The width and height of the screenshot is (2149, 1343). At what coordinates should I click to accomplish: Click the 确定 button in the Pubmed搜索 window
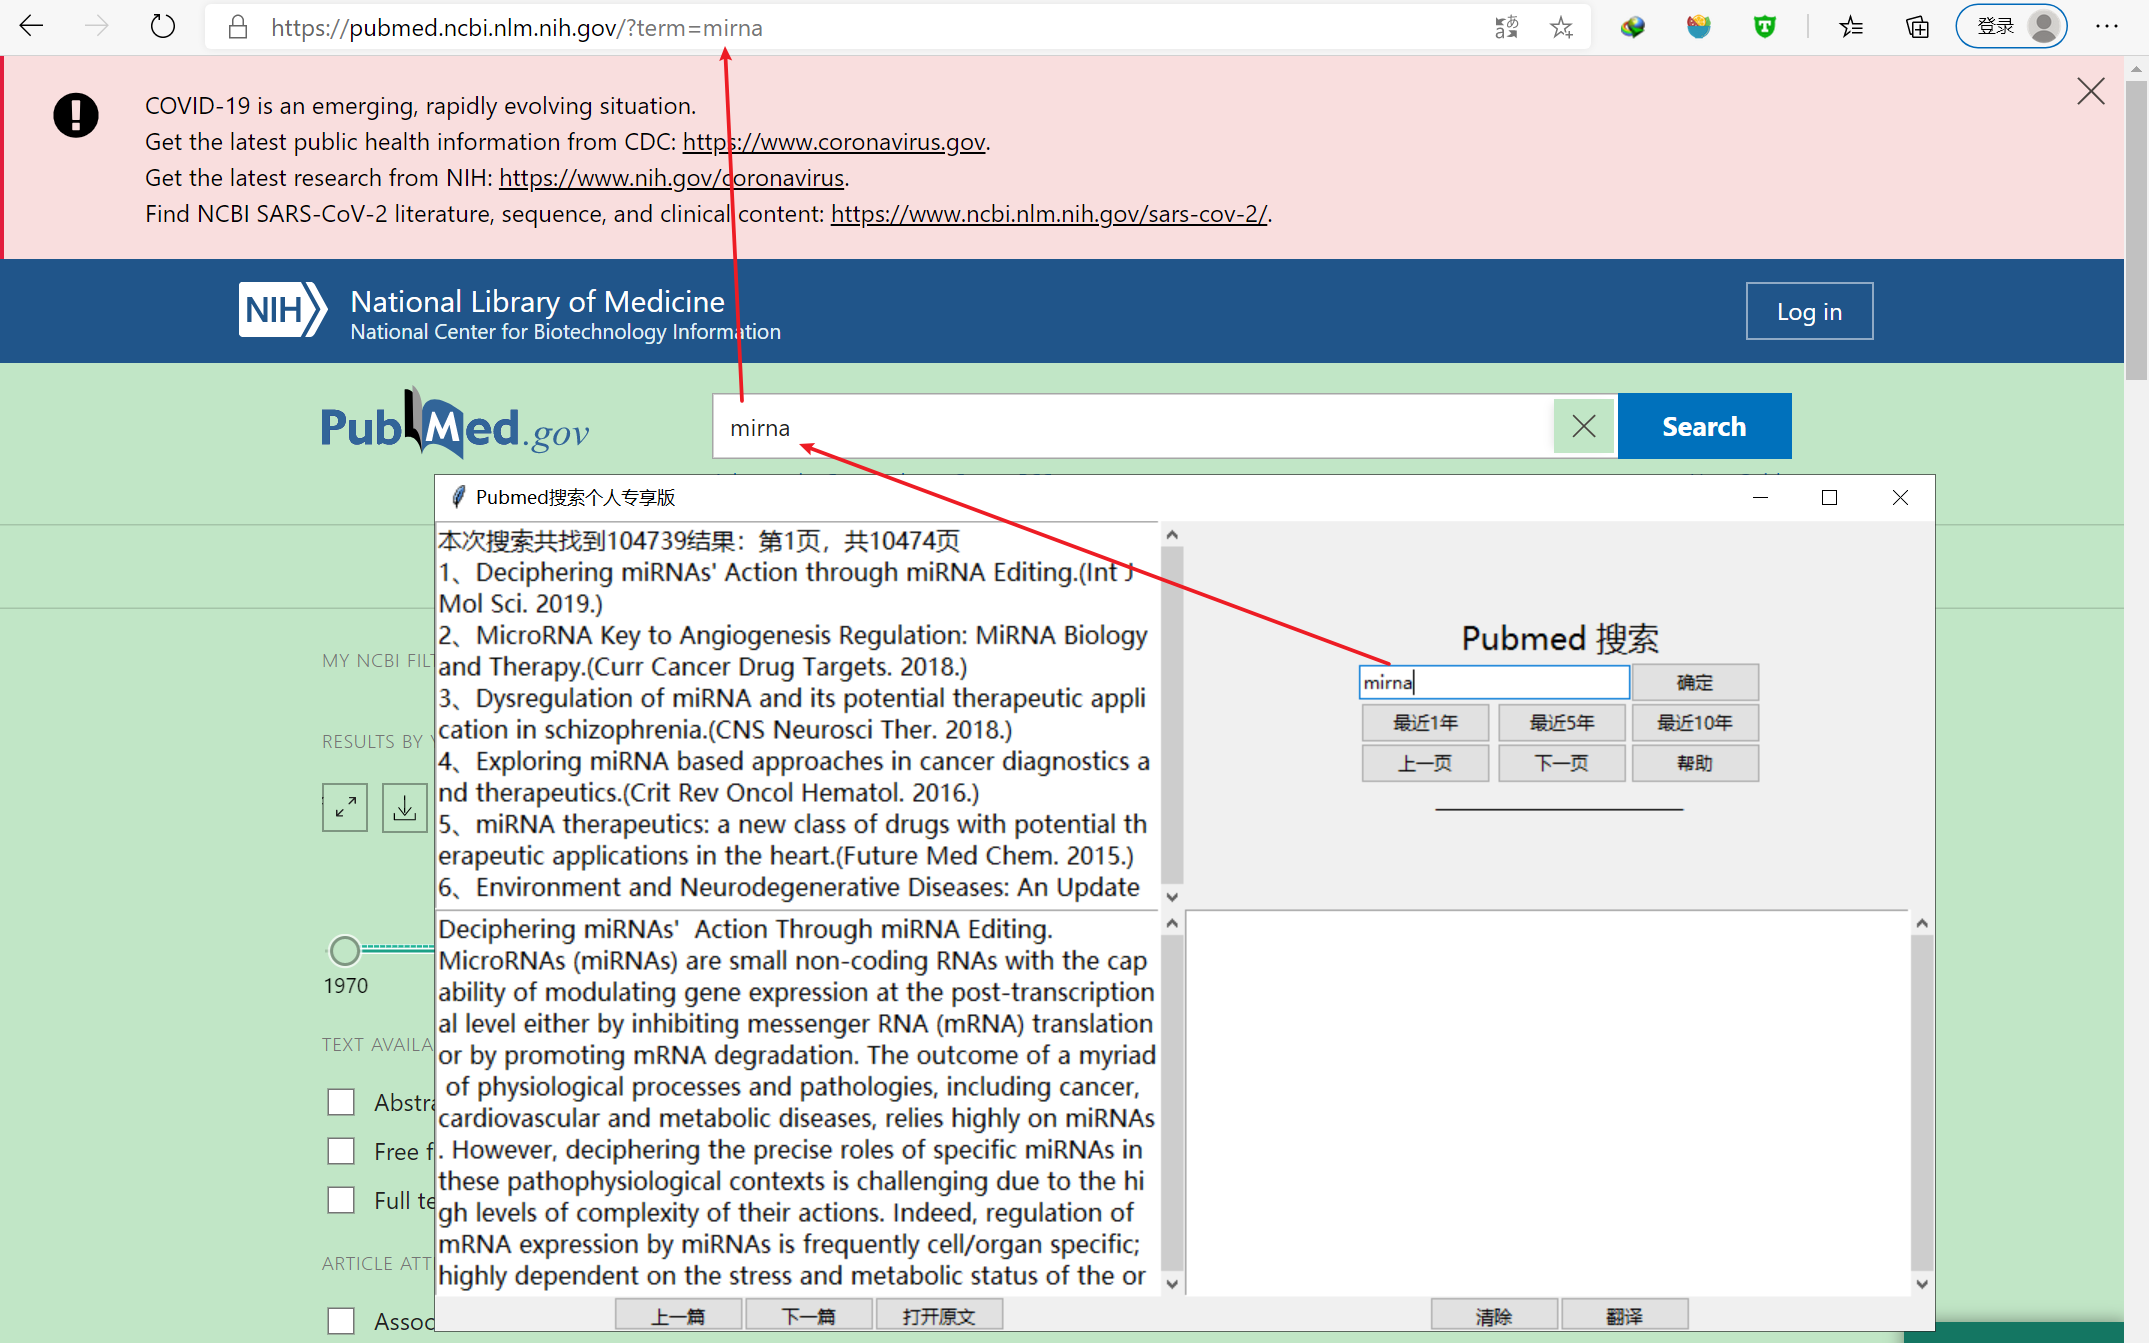(1695, 682)
